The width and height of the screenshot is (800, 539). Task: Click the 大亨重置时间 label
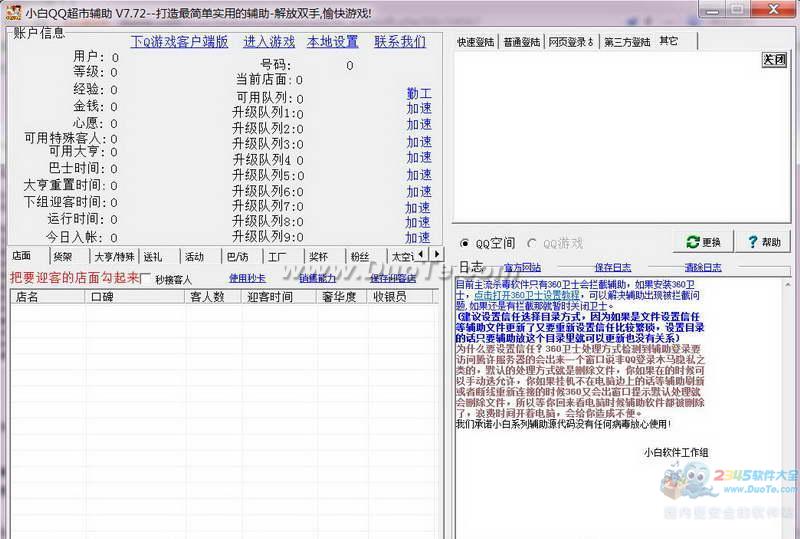click(x=64, y=185)
